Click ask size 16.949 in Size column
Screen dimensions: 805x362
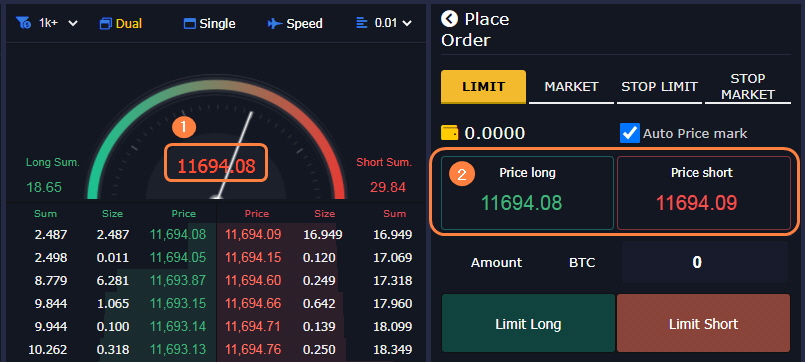coord(322,235)
